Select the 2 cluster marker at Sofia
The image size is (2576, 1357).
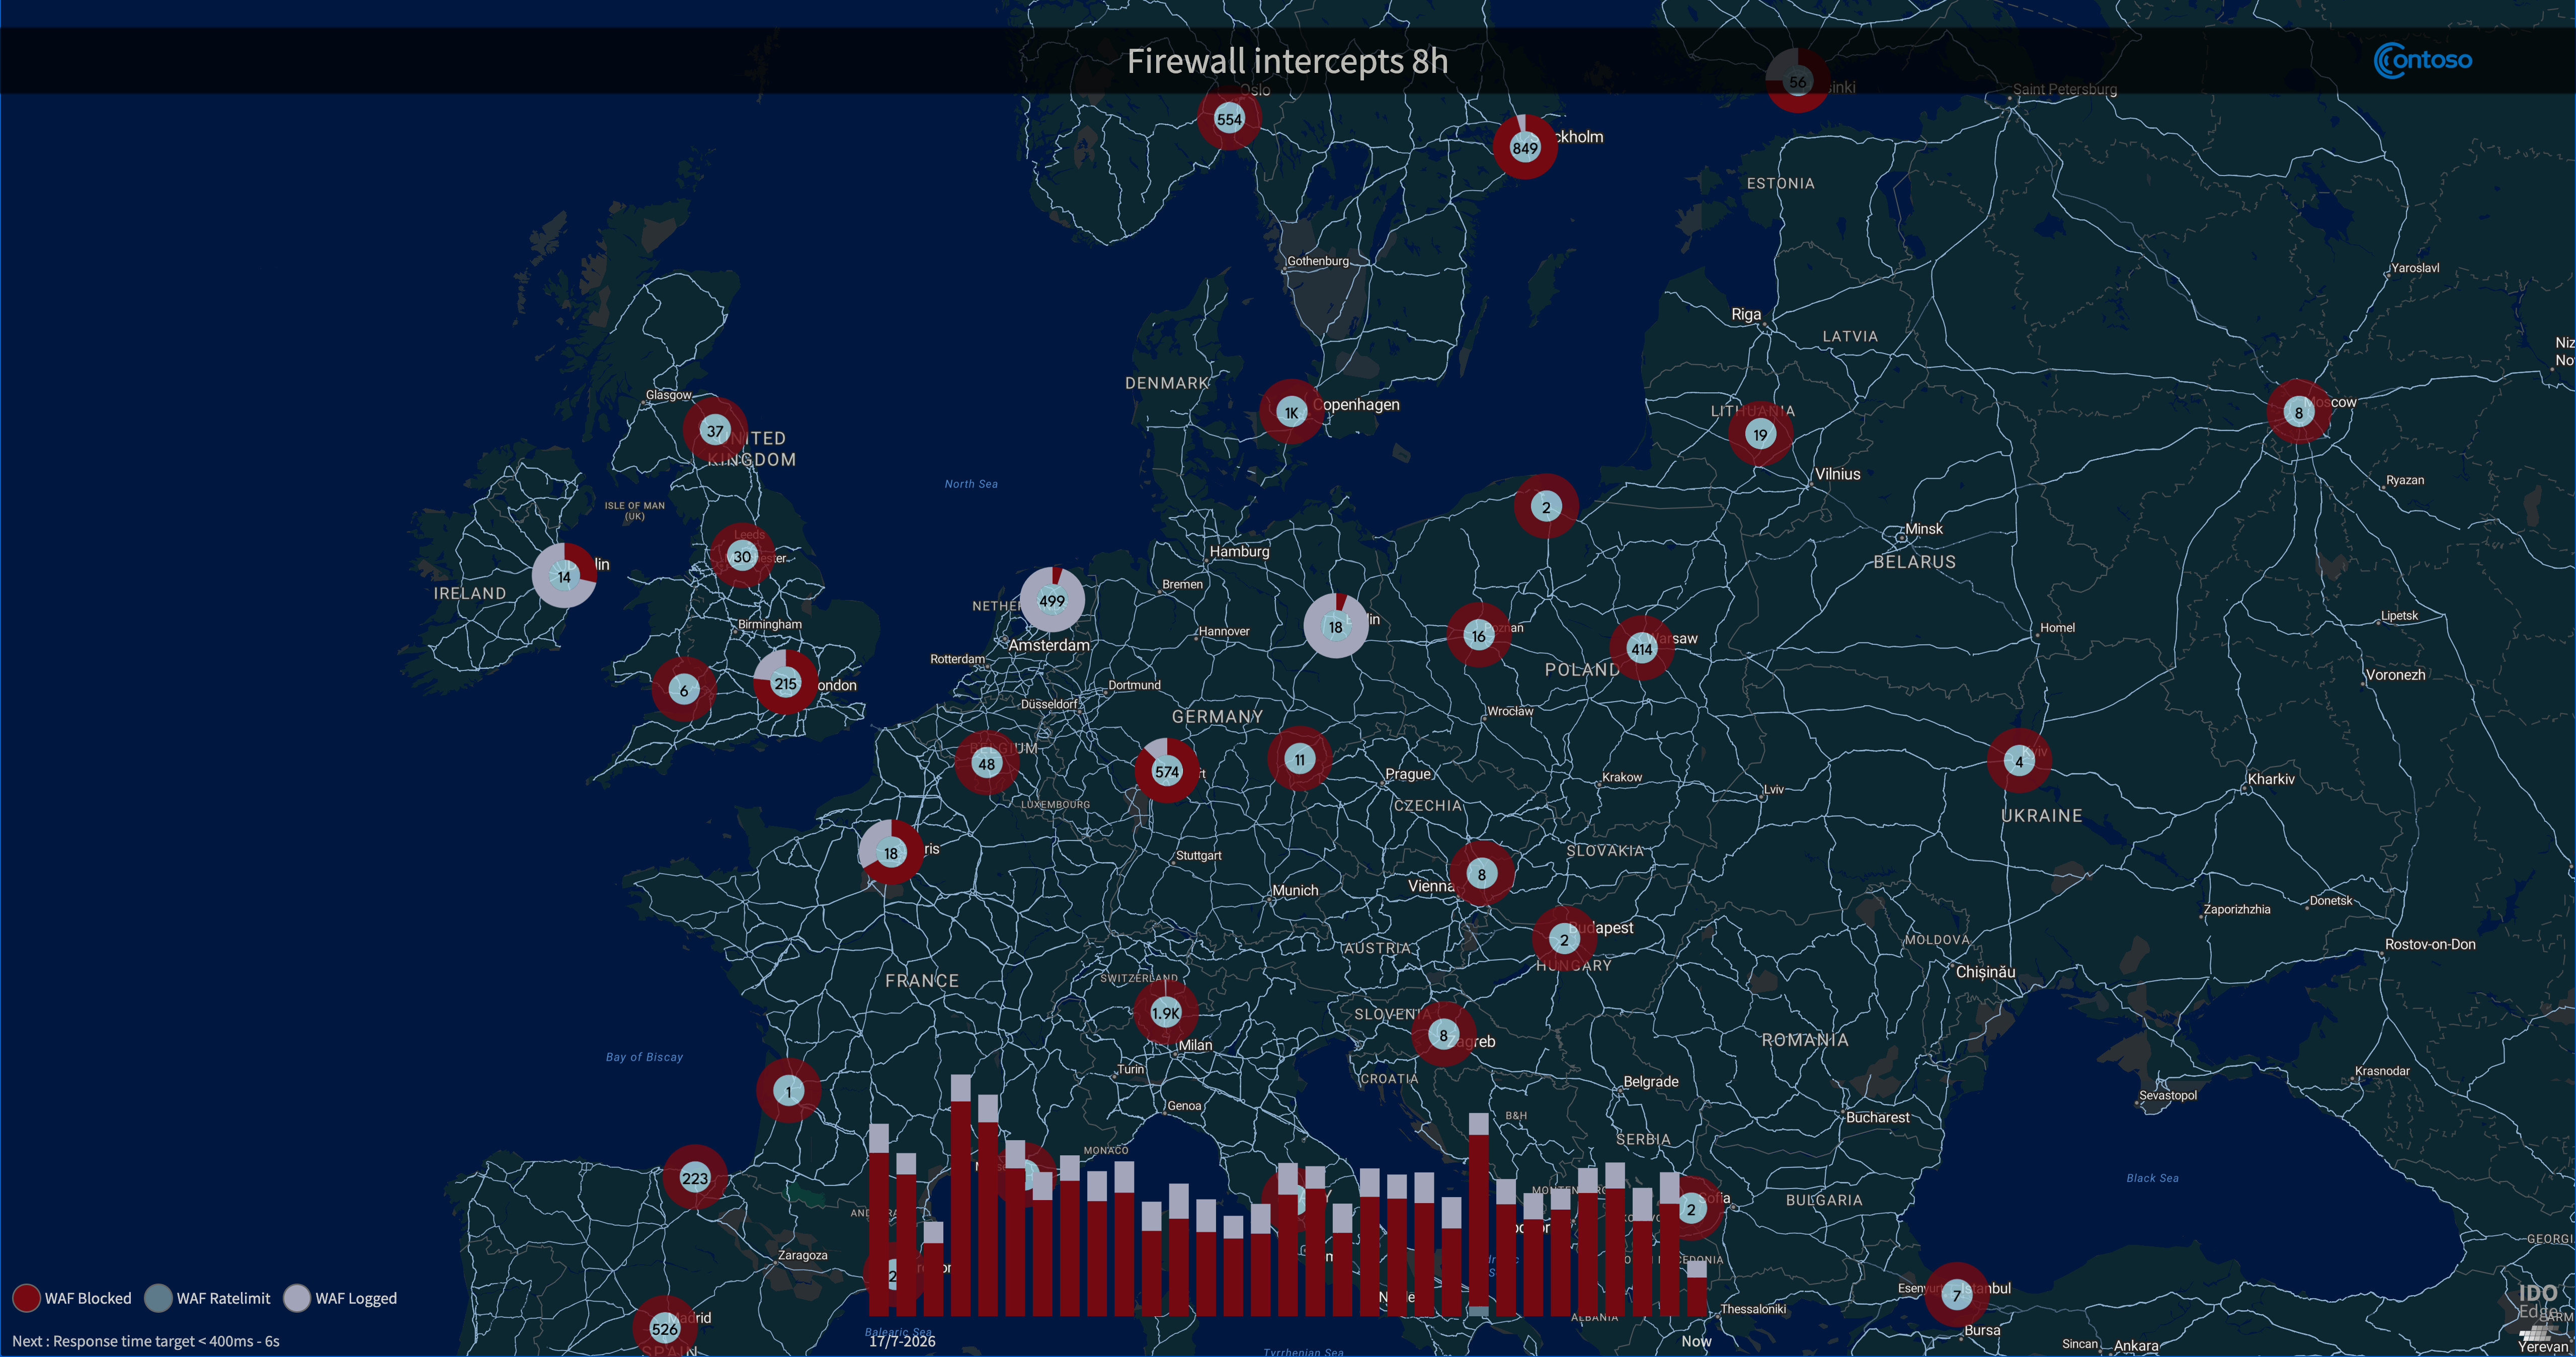click(x=1691, y=1209)
